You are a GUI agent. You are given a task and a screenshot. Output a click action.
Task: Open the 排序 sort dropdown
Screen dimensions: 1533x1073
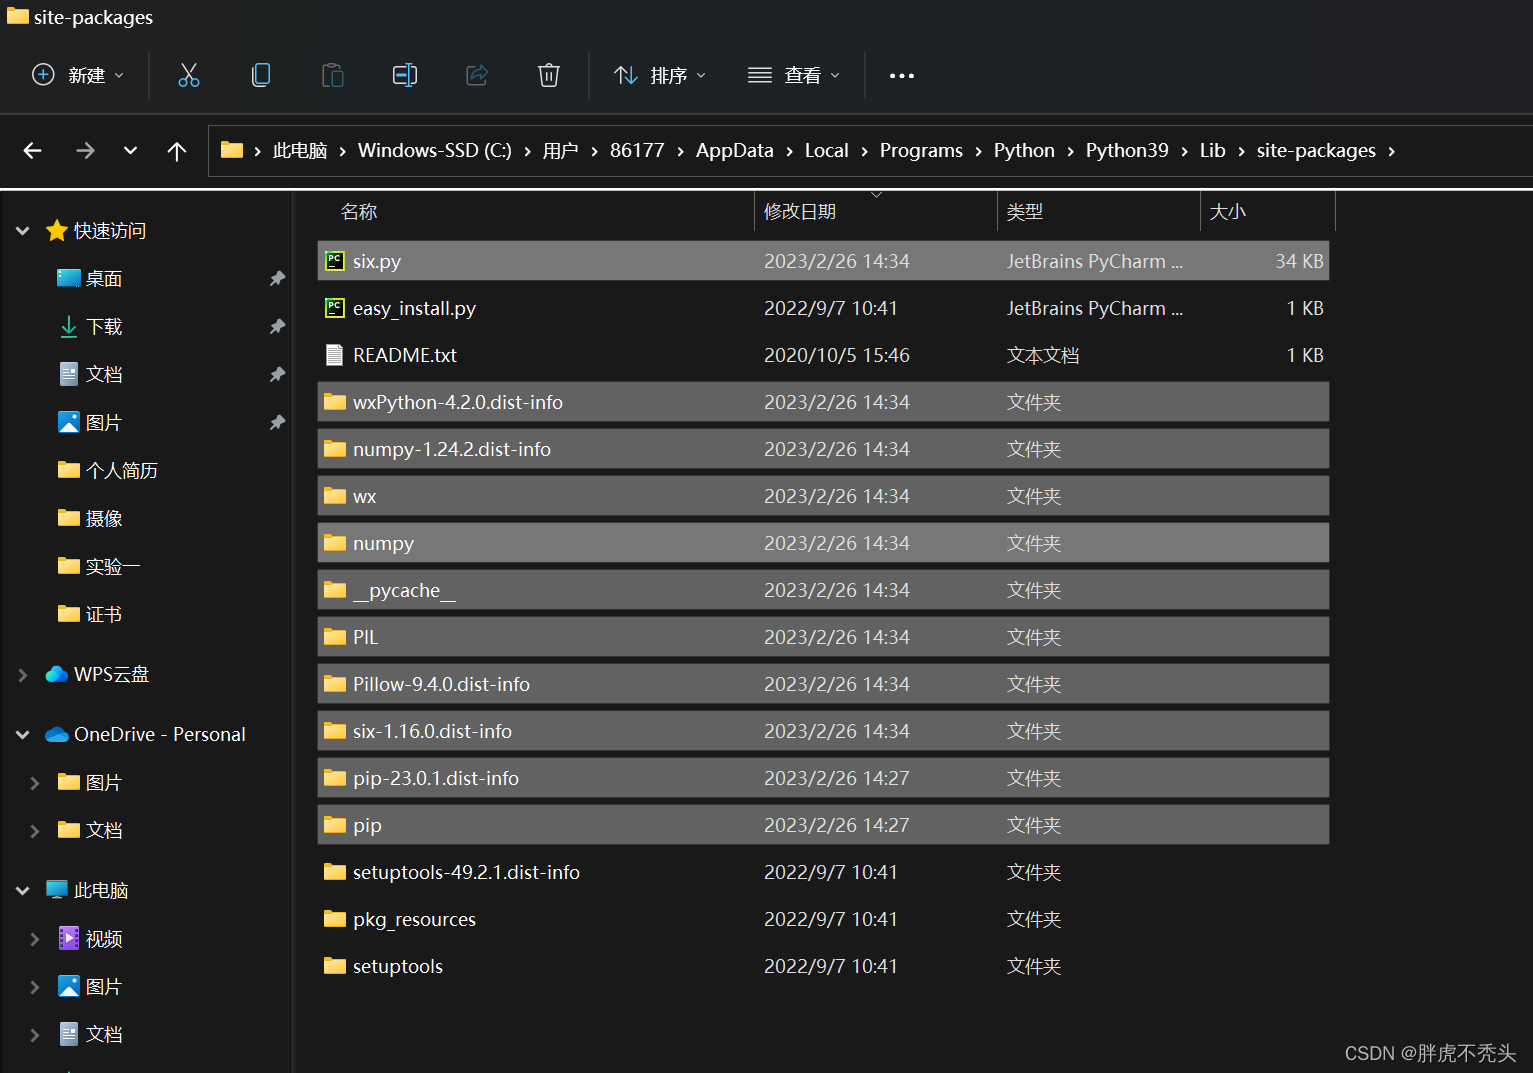660,75
